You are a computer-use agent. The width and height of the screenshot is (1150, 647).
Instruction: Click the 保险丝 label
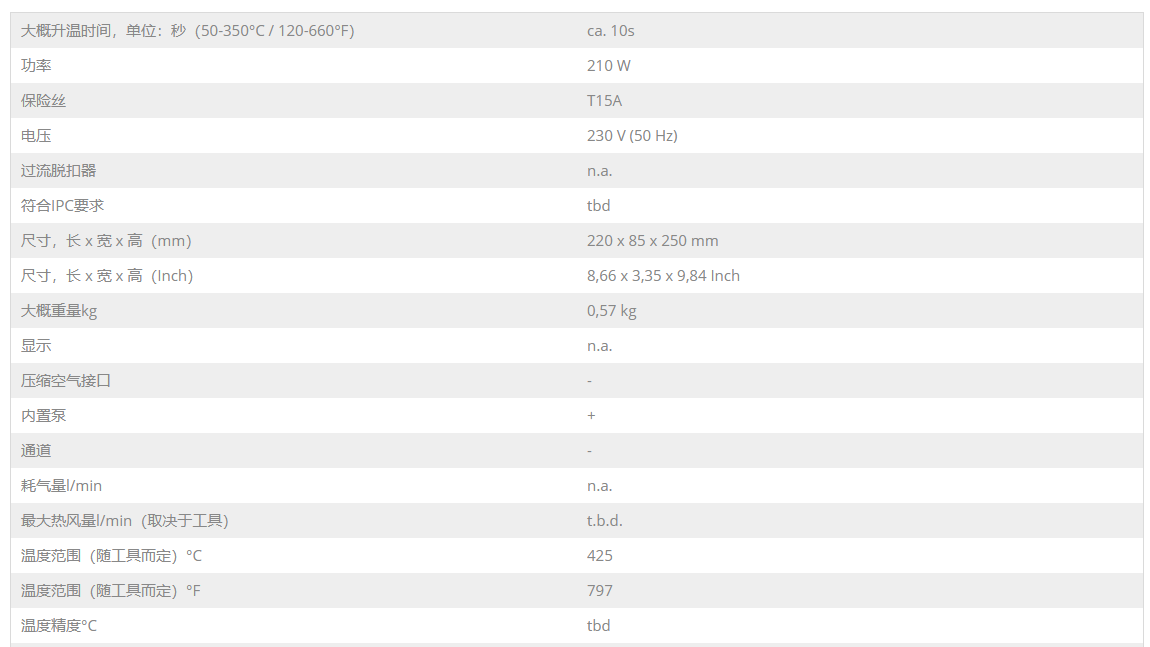[43, 100]
